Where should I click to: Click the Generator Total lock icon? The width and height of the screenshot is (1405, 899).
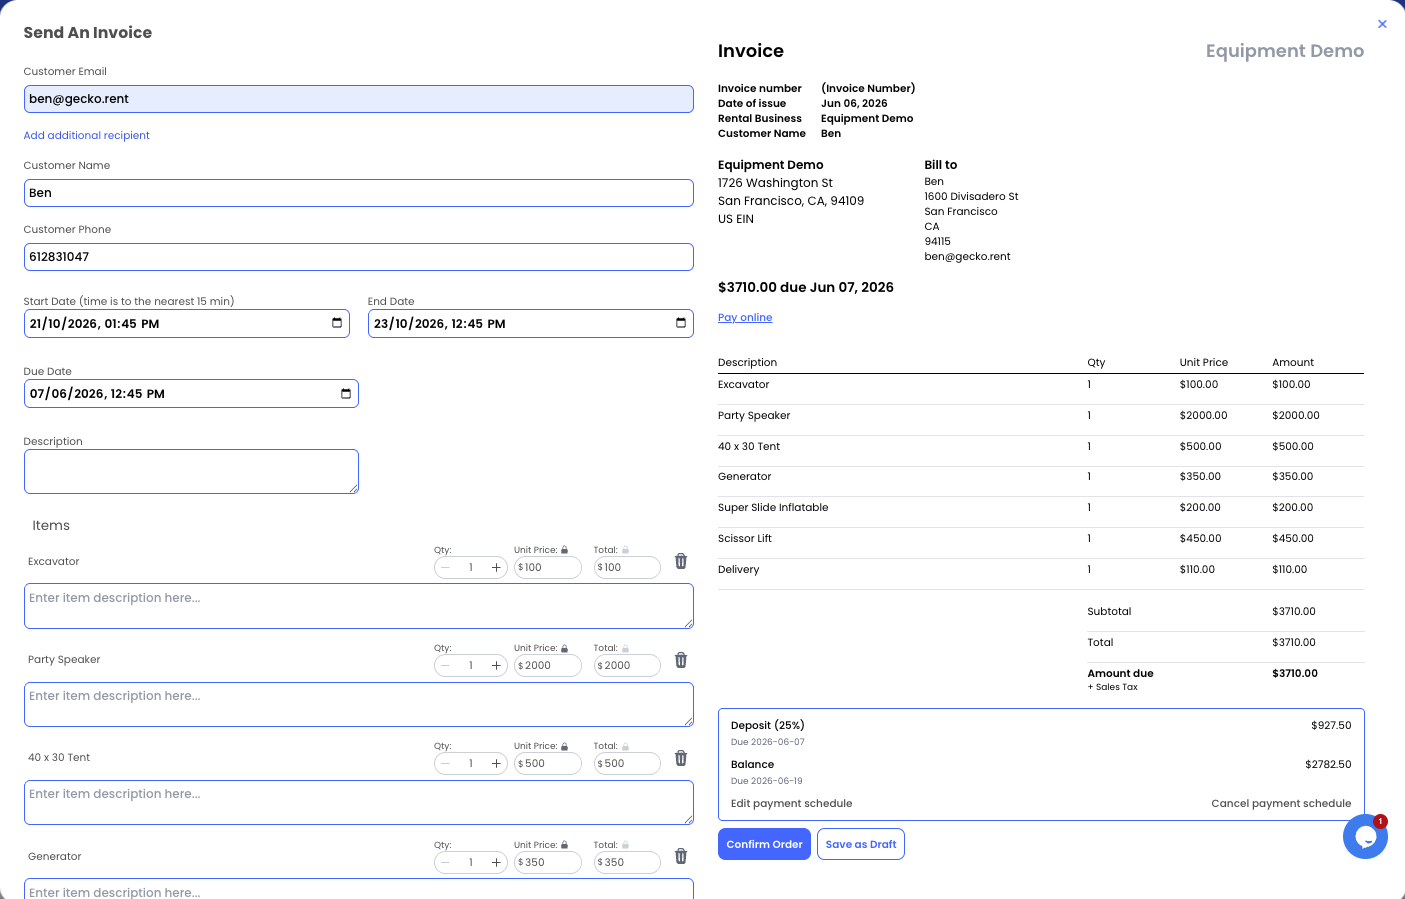pyautogui.click(x=625, y=845)
